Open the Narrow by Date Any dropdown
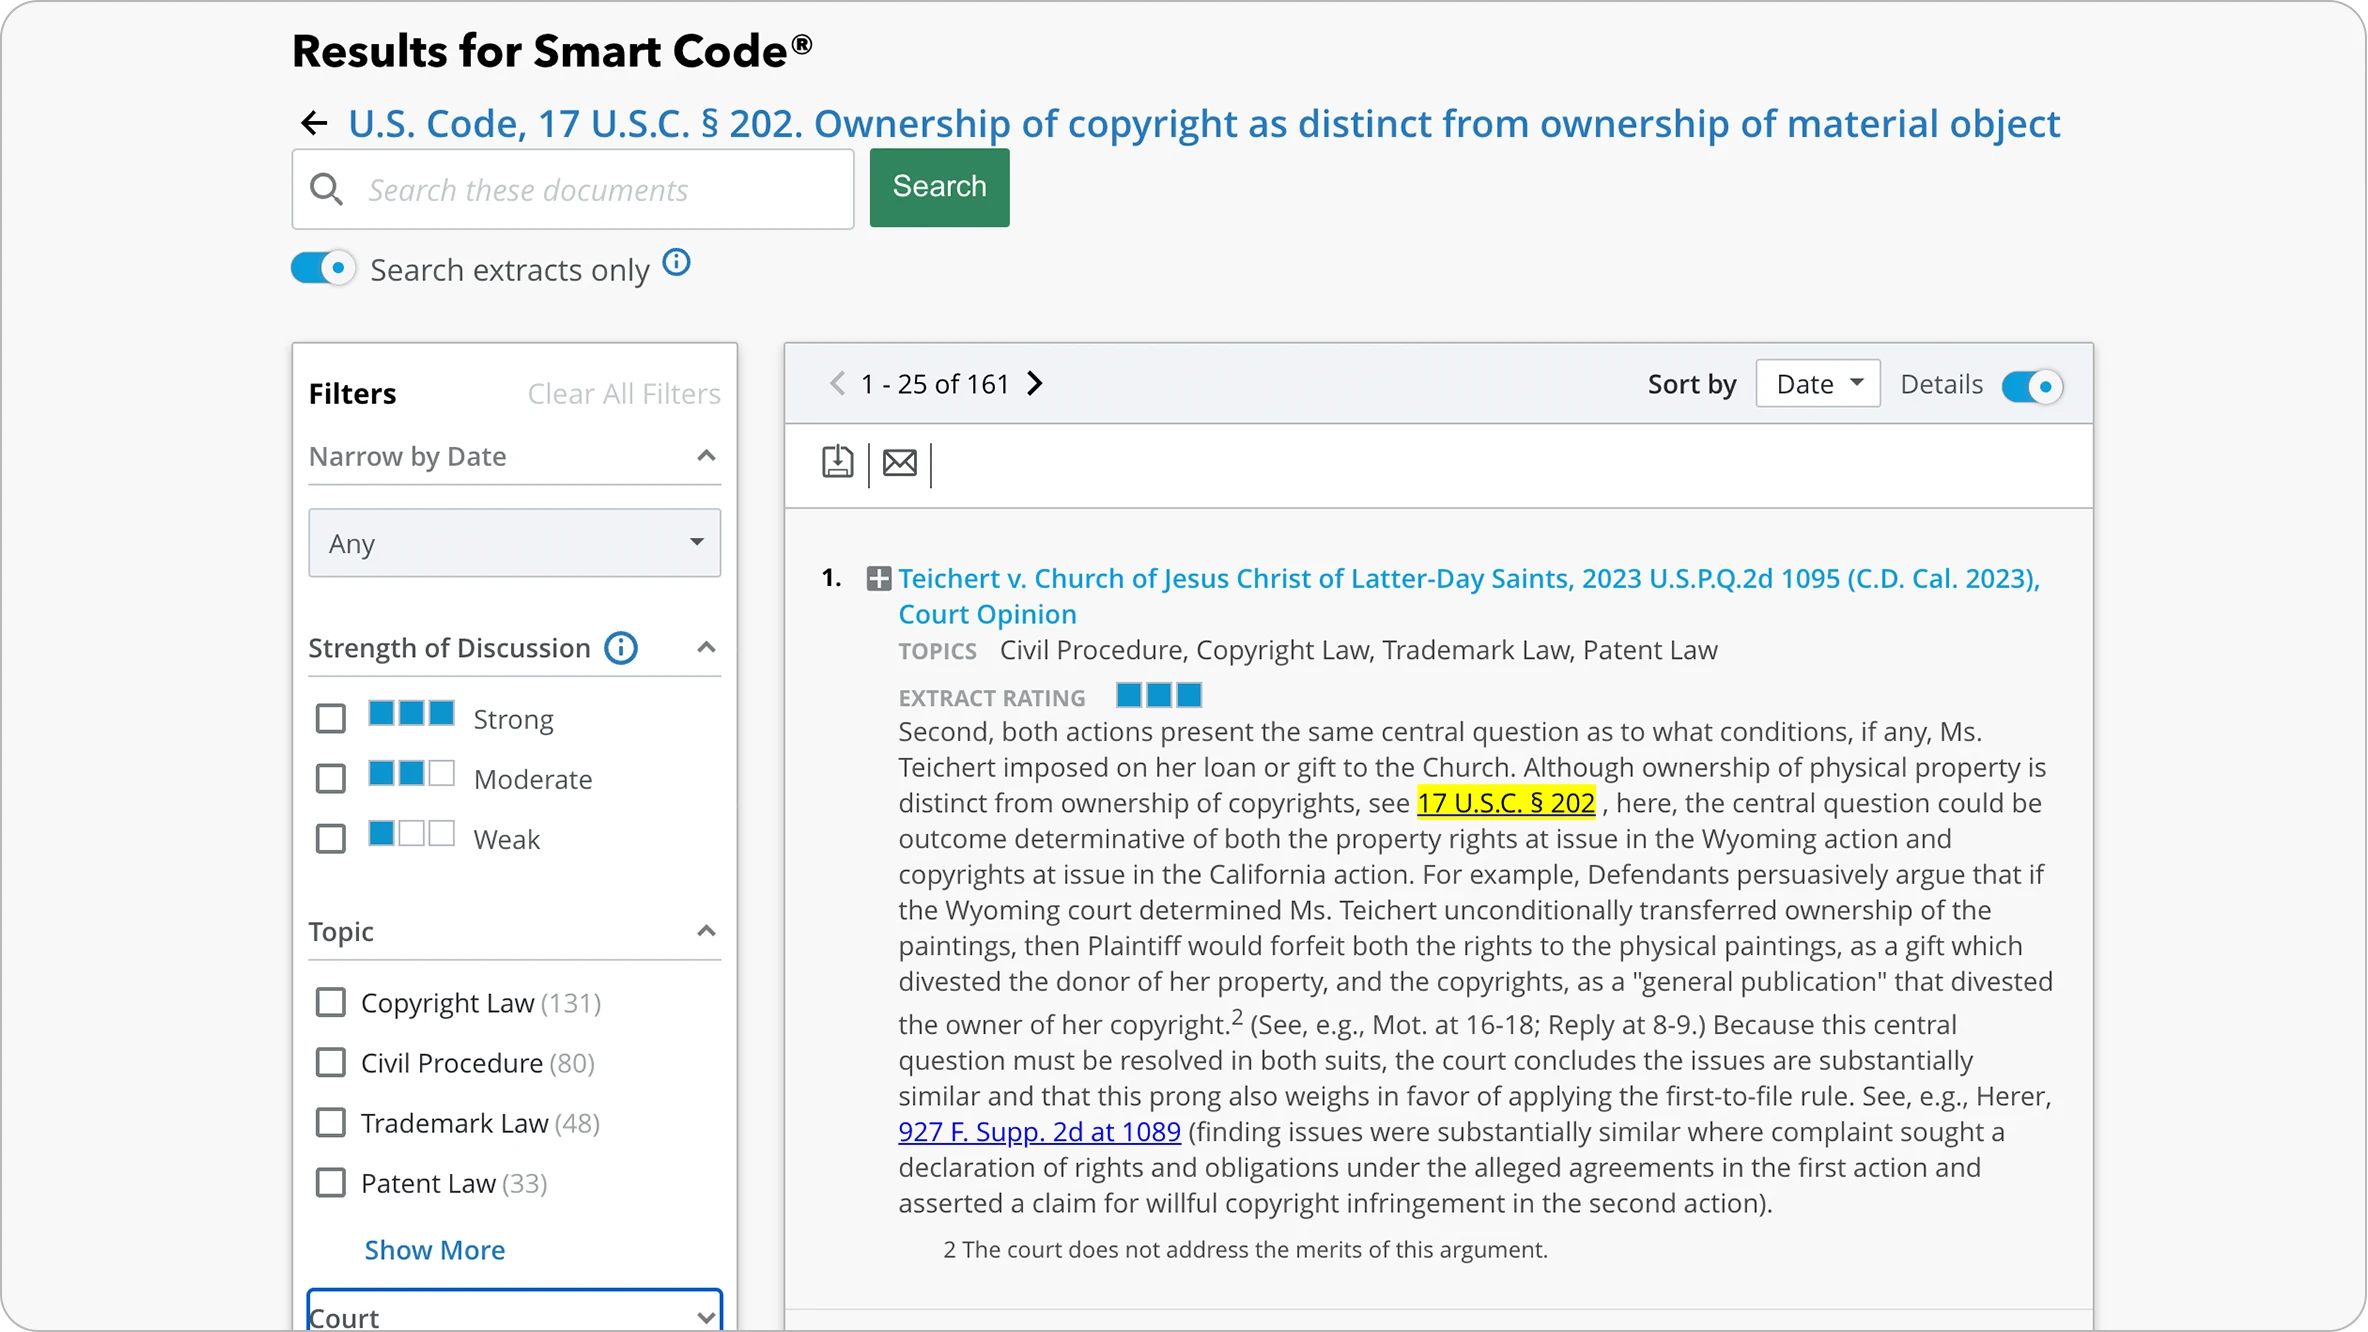Viewport: 2368px width, 1332px height. 514,543
